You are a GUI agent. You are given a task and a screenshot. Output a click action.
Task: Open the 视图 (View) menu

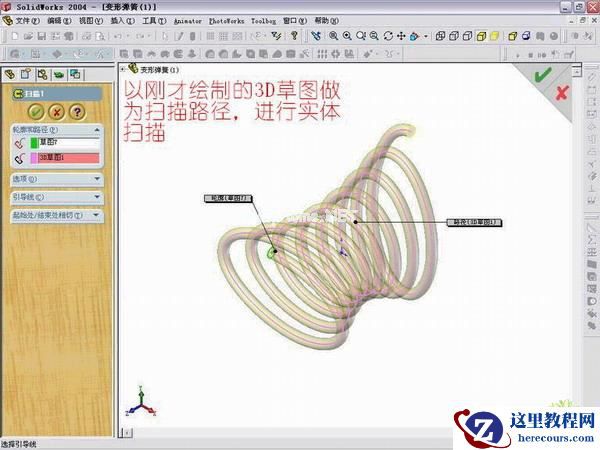(x=91, y=21)
